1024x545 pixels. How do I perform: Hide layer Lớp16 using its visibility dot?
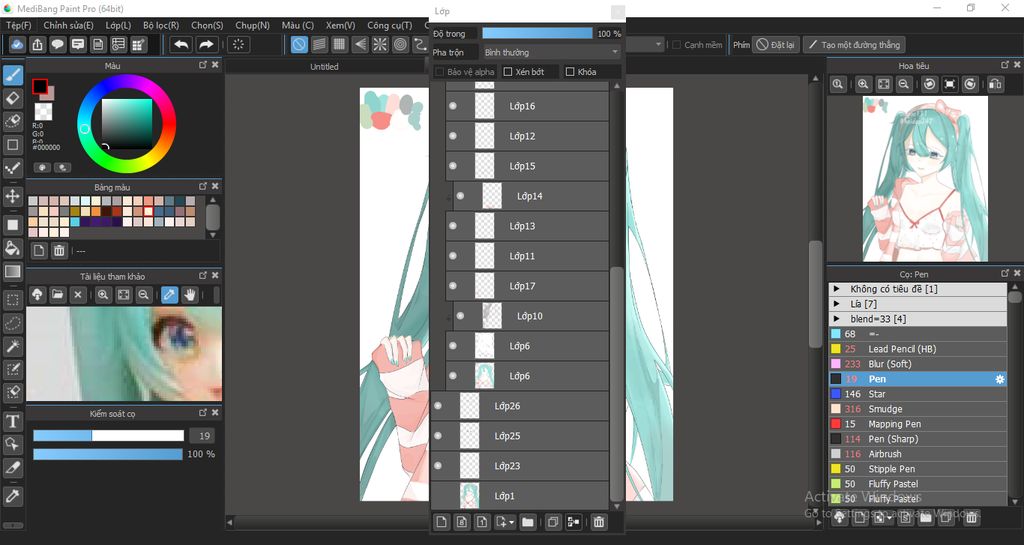[x=453, y=106]
